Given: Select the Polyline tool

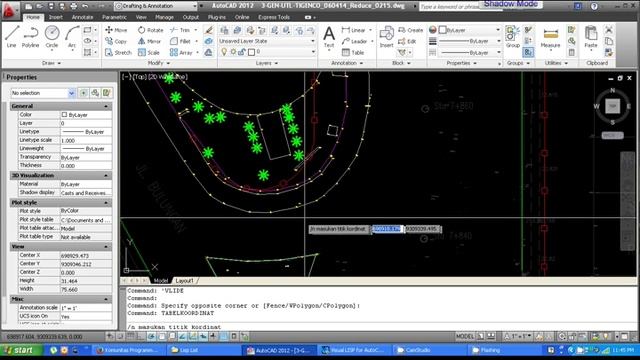Looking at the screenshot, I should (31, 37).
